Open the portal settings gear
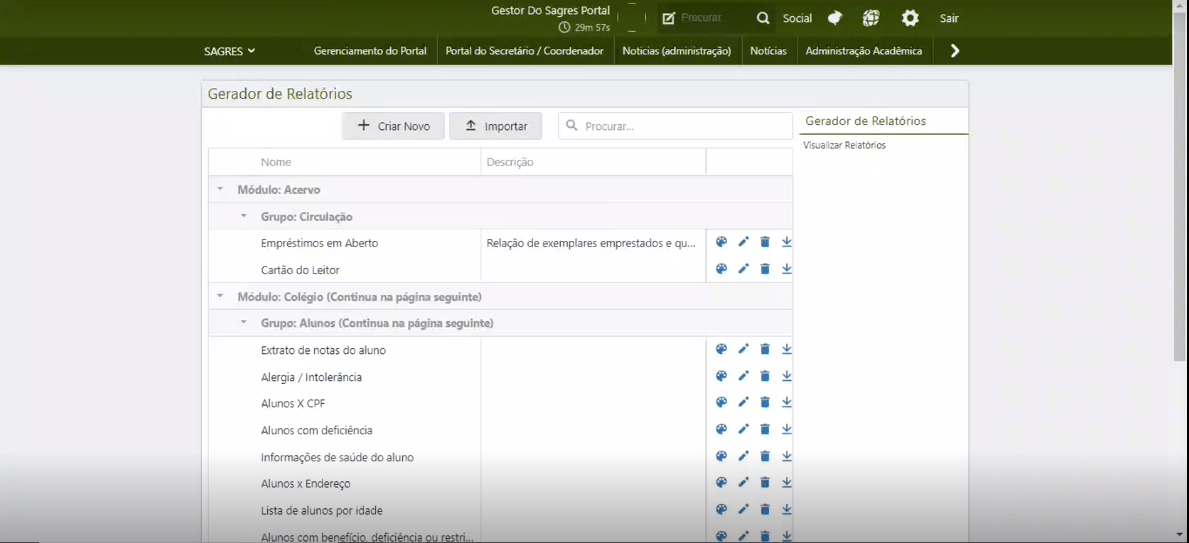The image size is (1189, 543). tap(910, 18)
